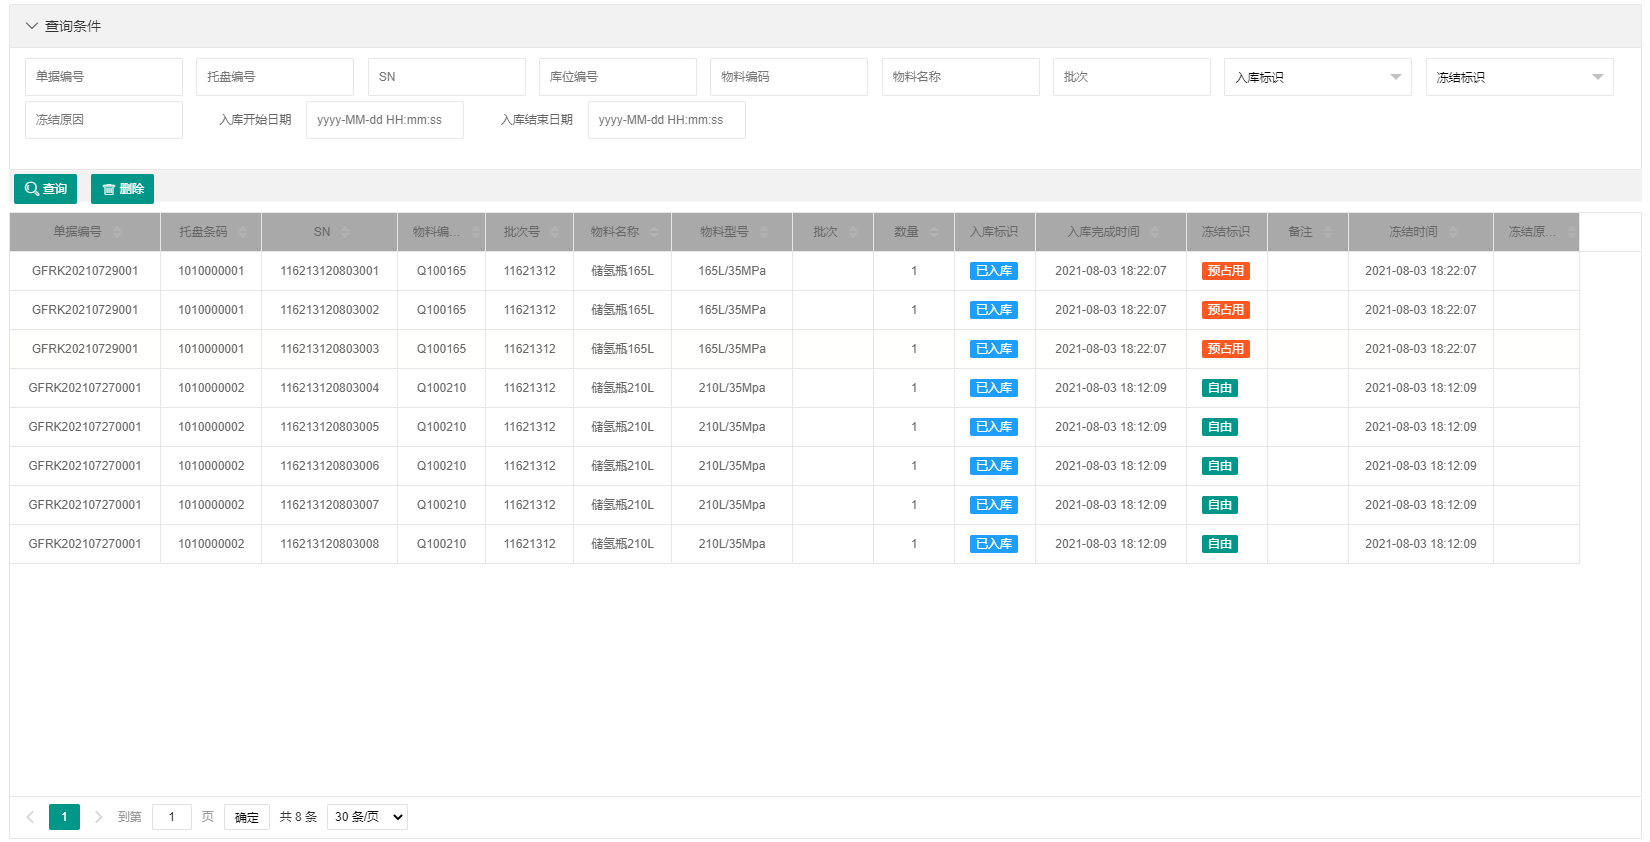Click the 冻结标识 column header
This screenshot has height=842, width=1650.
1227,232
